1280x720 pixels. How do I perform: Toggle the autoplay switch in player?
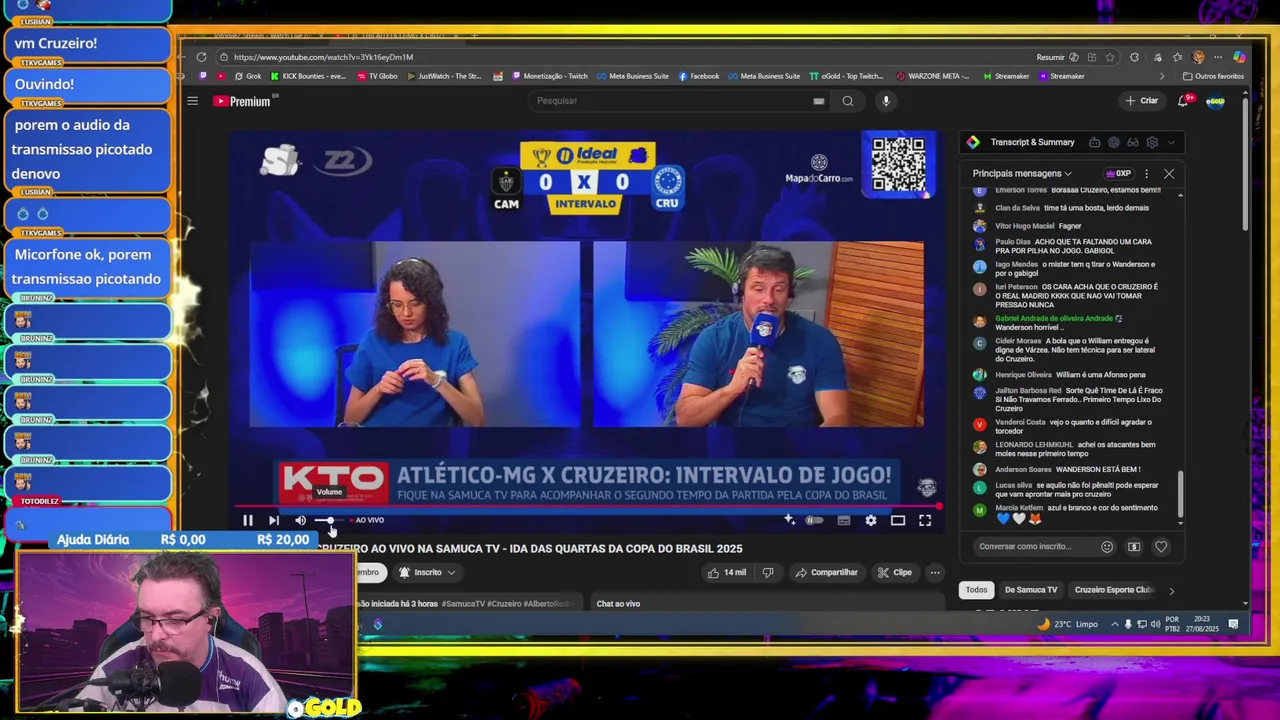click(815, 520)
